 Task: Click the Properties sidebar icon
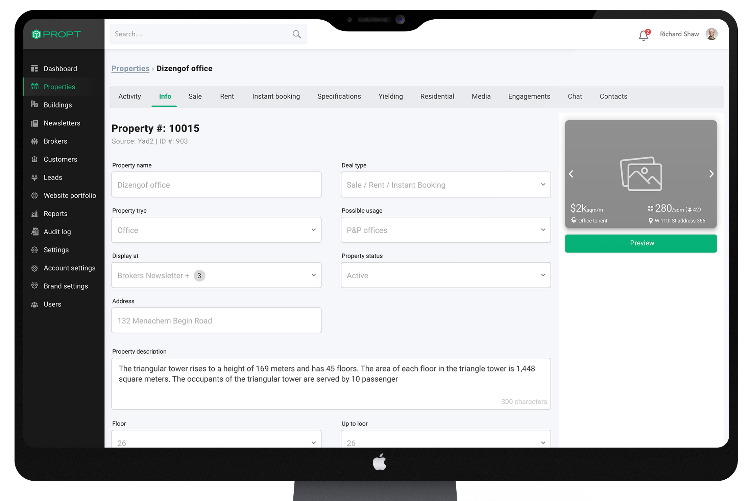point(34,87)
